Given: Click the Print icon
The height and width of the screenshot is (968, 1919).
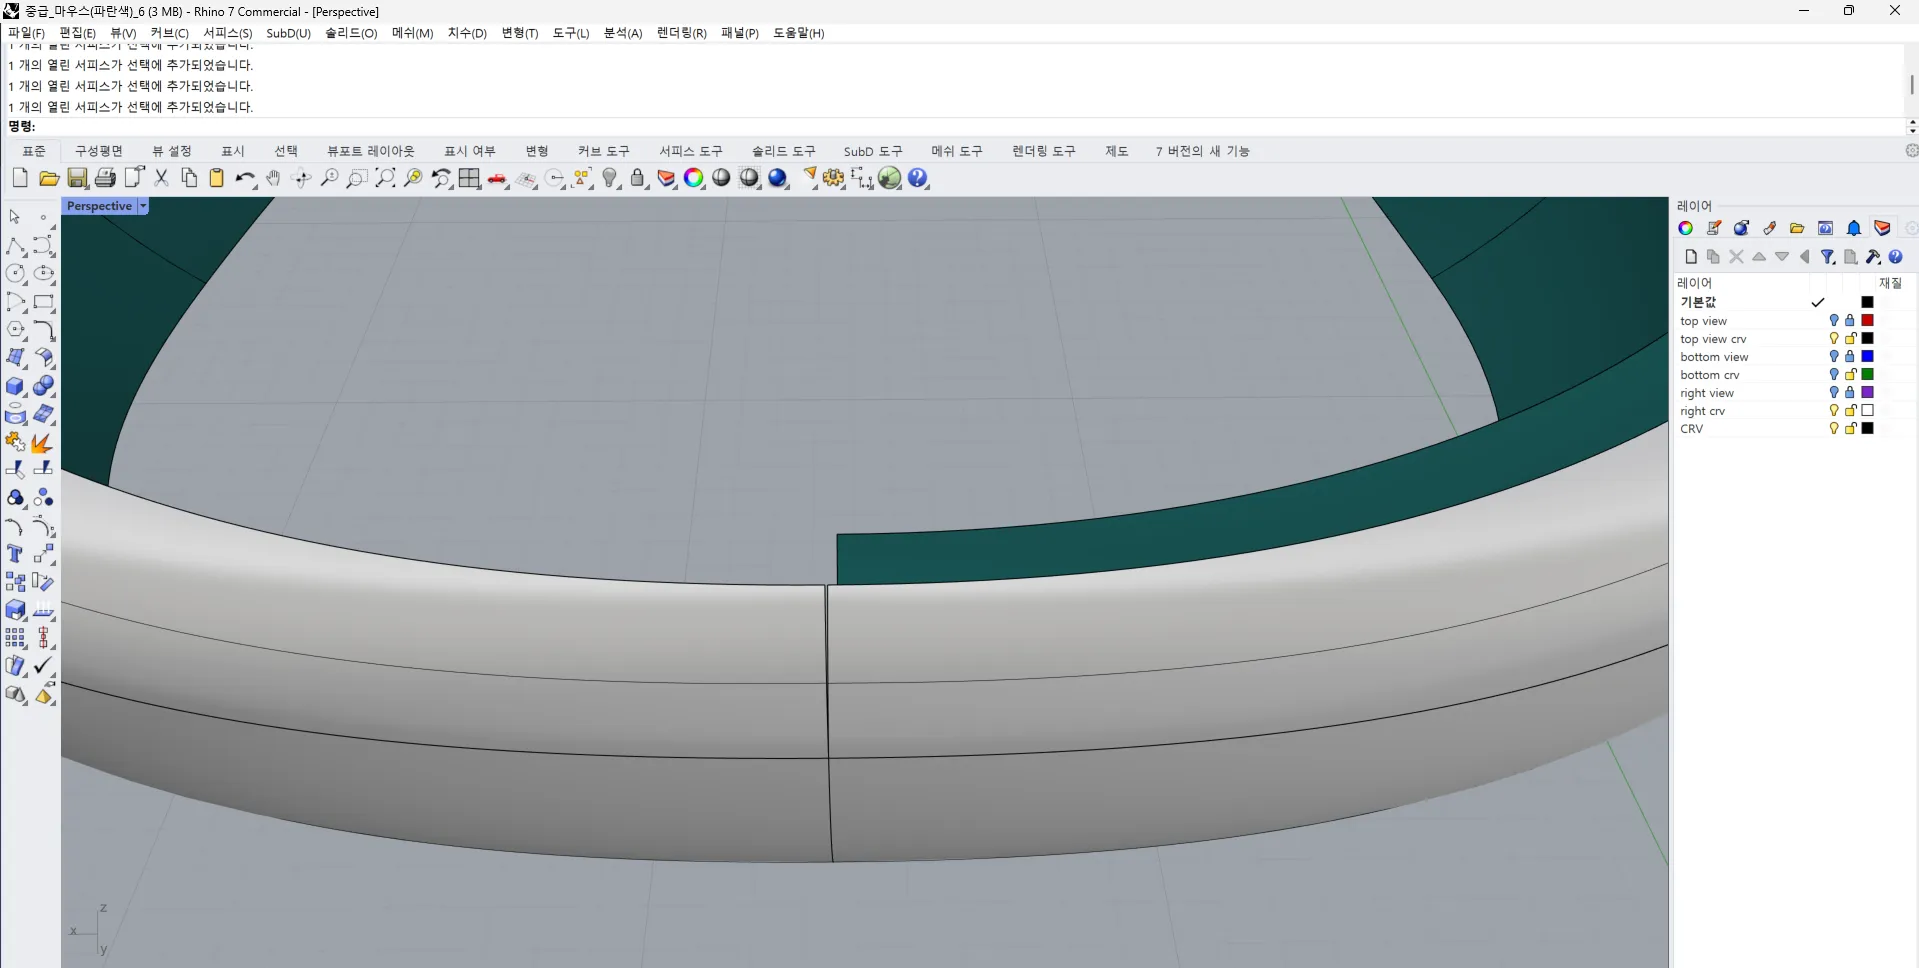Looking at the screenshot, I should [x=105, y=178].
